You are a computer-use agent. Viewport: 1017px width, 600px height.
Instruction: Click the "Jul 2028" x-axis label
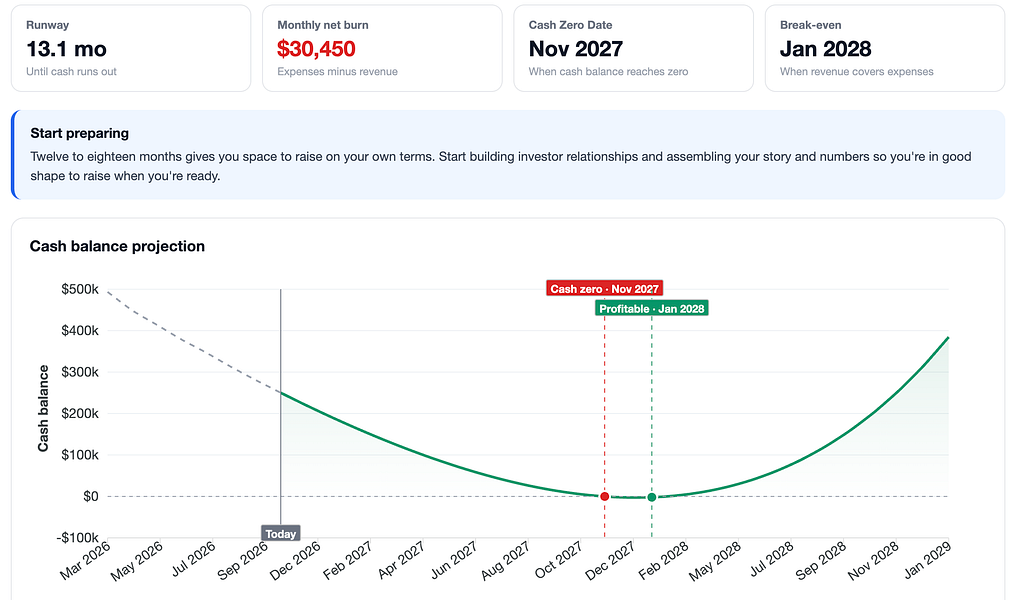click(772, 559)
